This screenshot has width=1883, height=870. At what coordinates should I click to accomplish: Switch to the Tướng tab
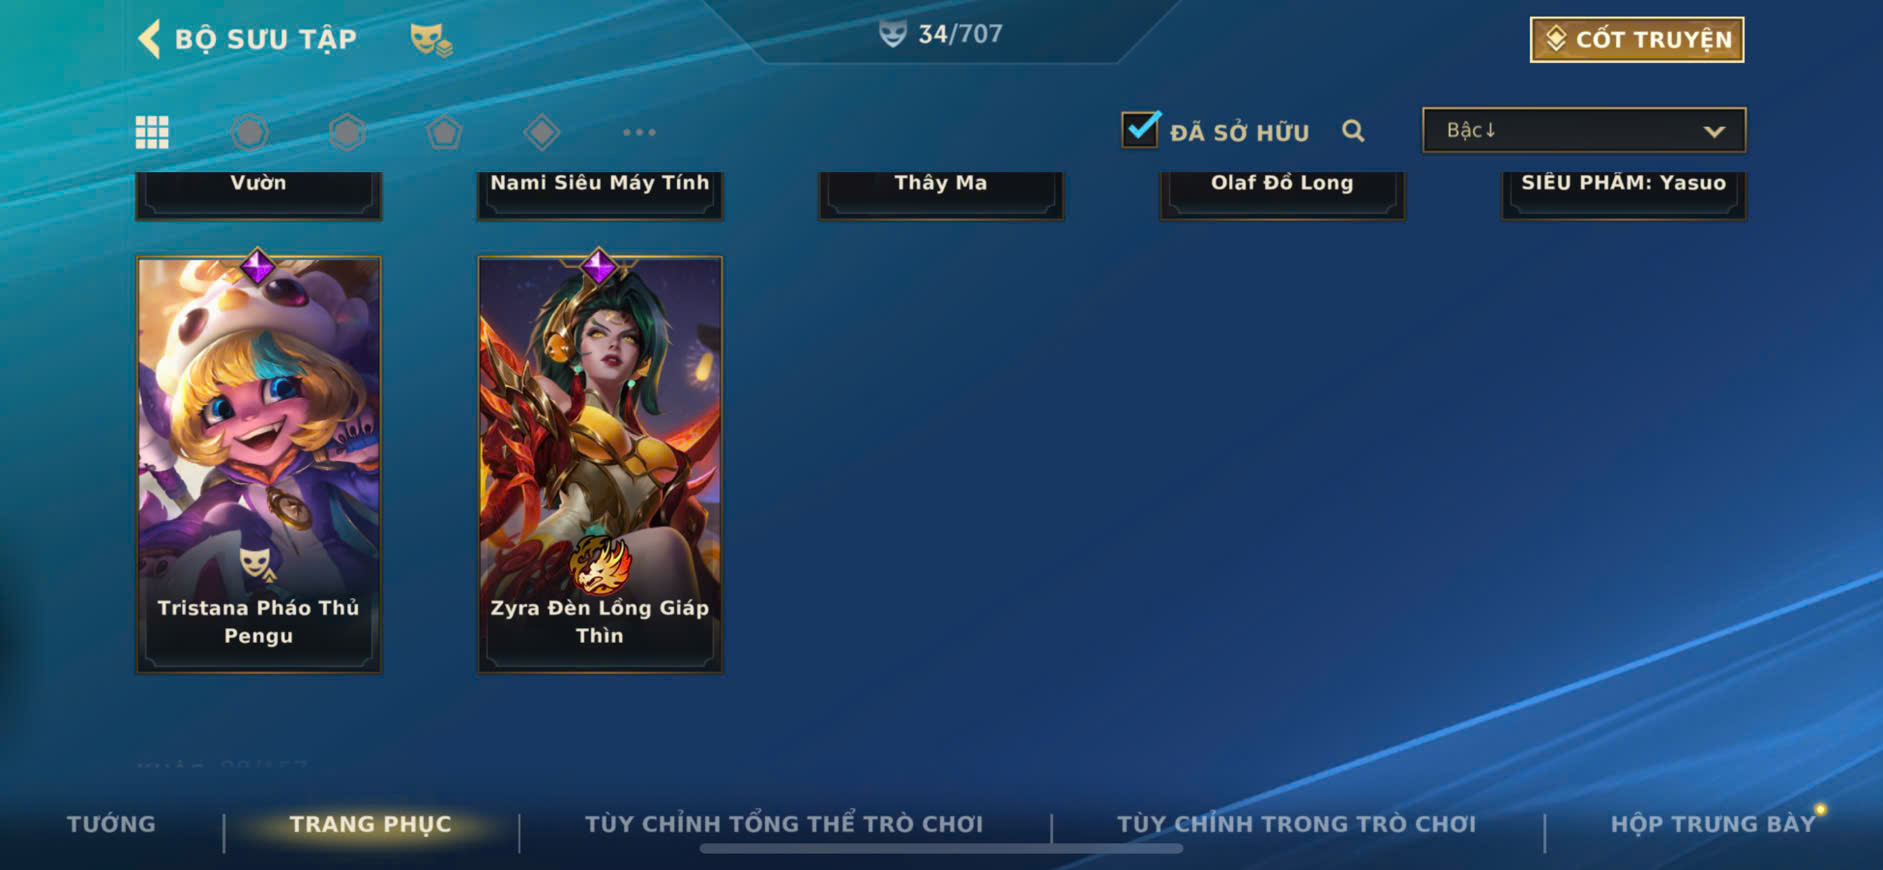point(111,824)
